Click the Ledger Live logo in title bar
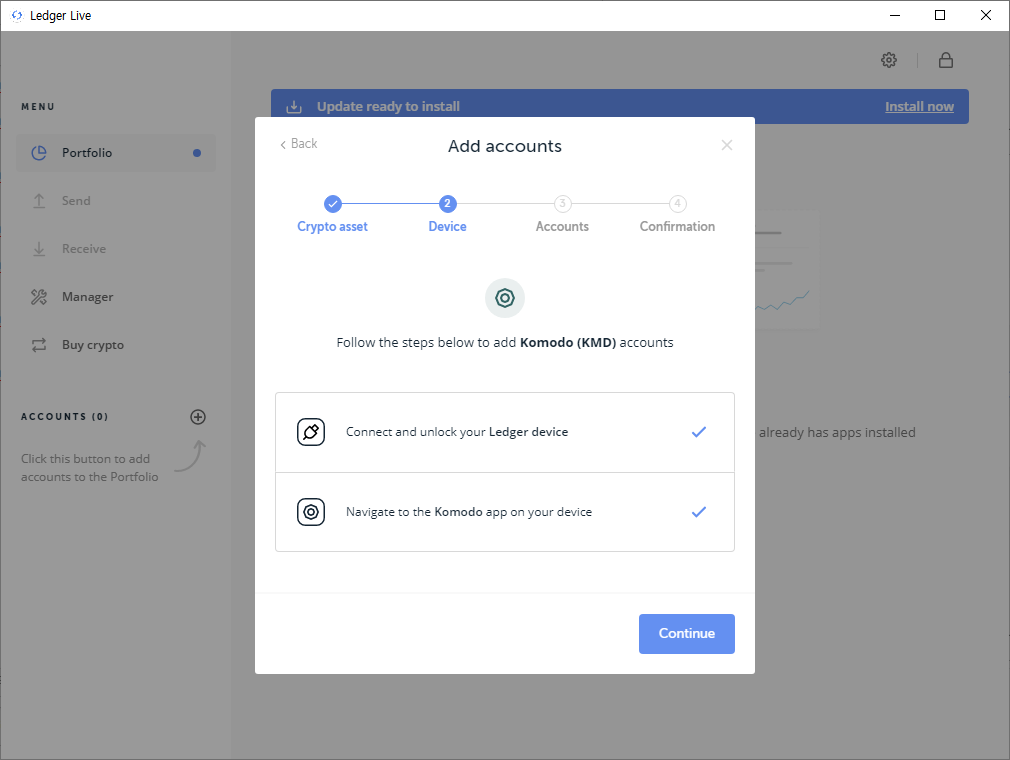The height and width of the screenshot is (760, 1010). coord(17,15)
